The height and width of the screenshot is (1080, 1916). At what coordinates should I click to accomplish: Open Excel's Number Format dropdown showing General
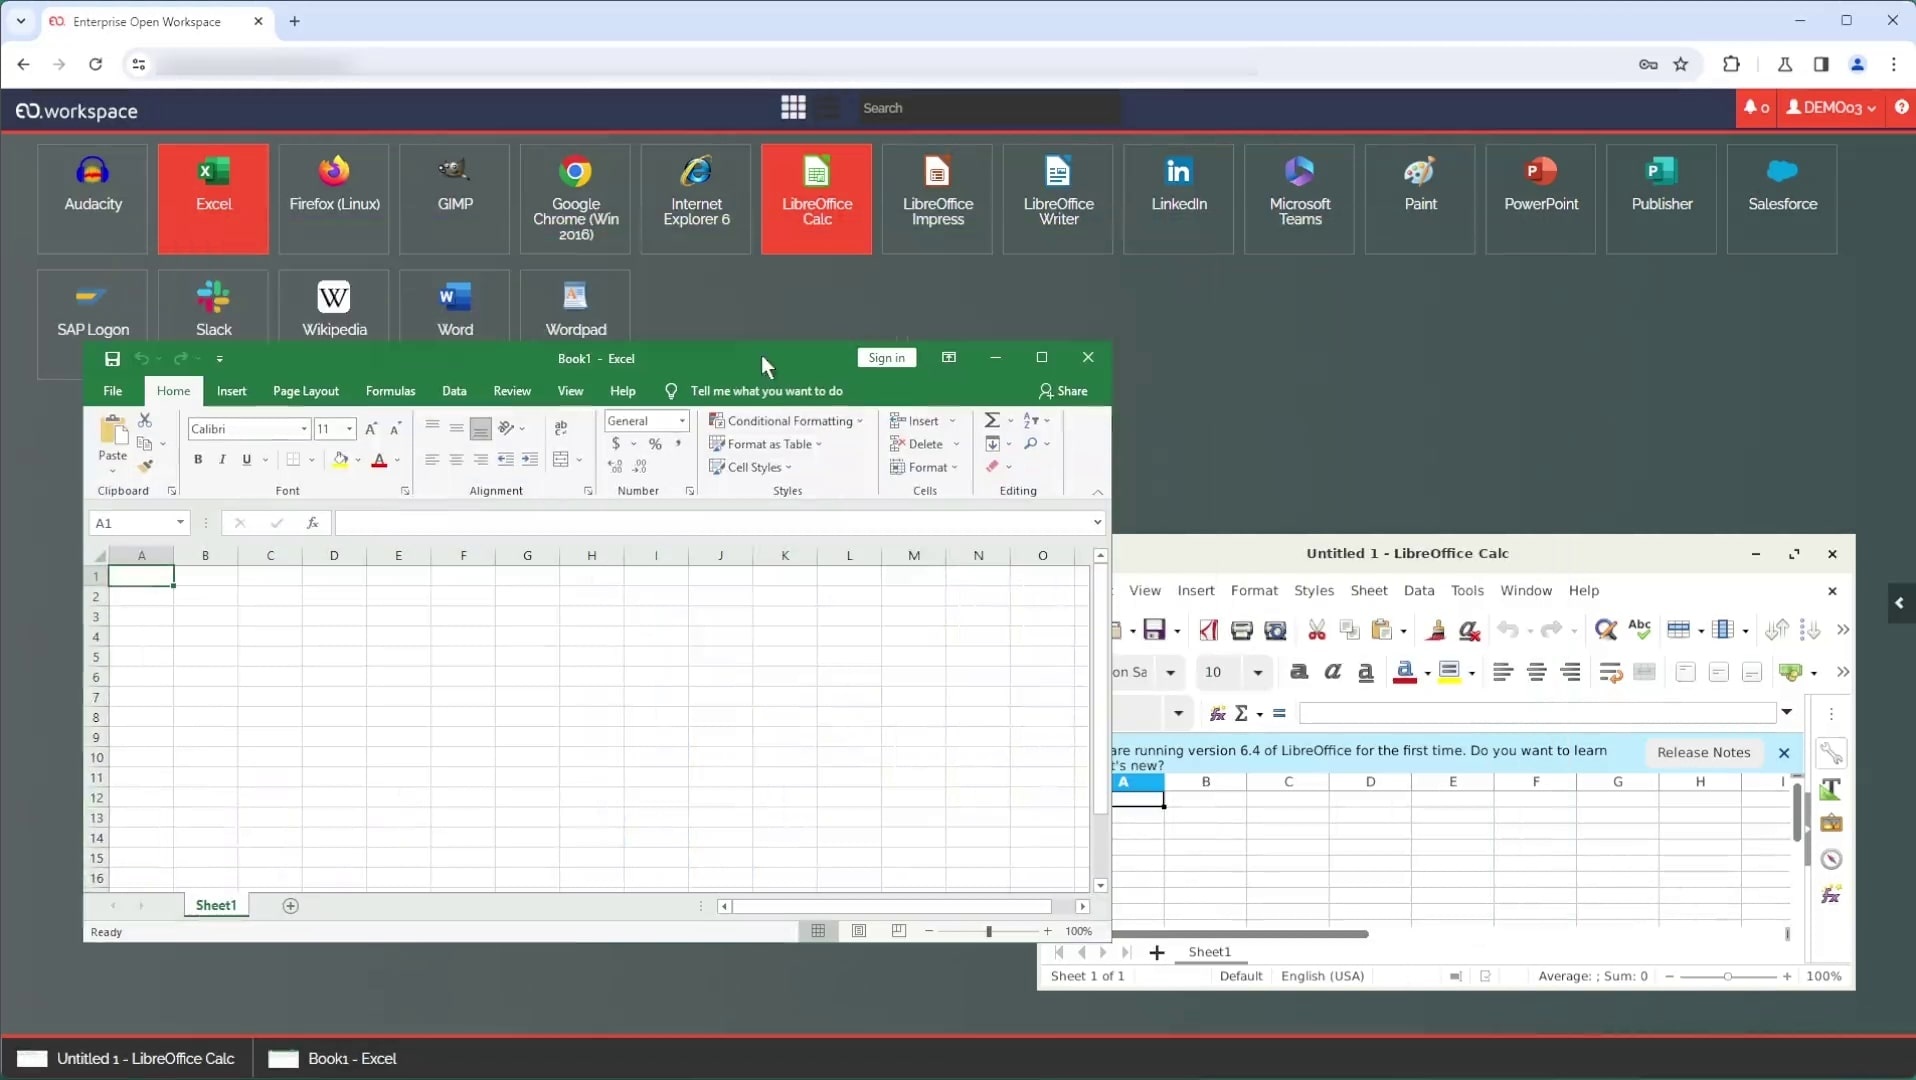click(682, 421)
